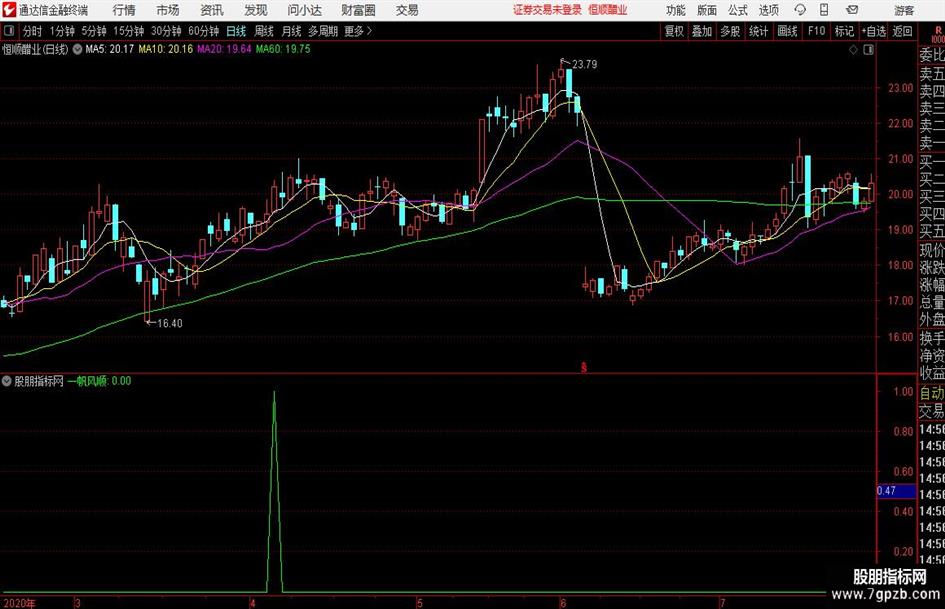Open the 公式 menu
This screenshot has height=609, width=945.
738,10
